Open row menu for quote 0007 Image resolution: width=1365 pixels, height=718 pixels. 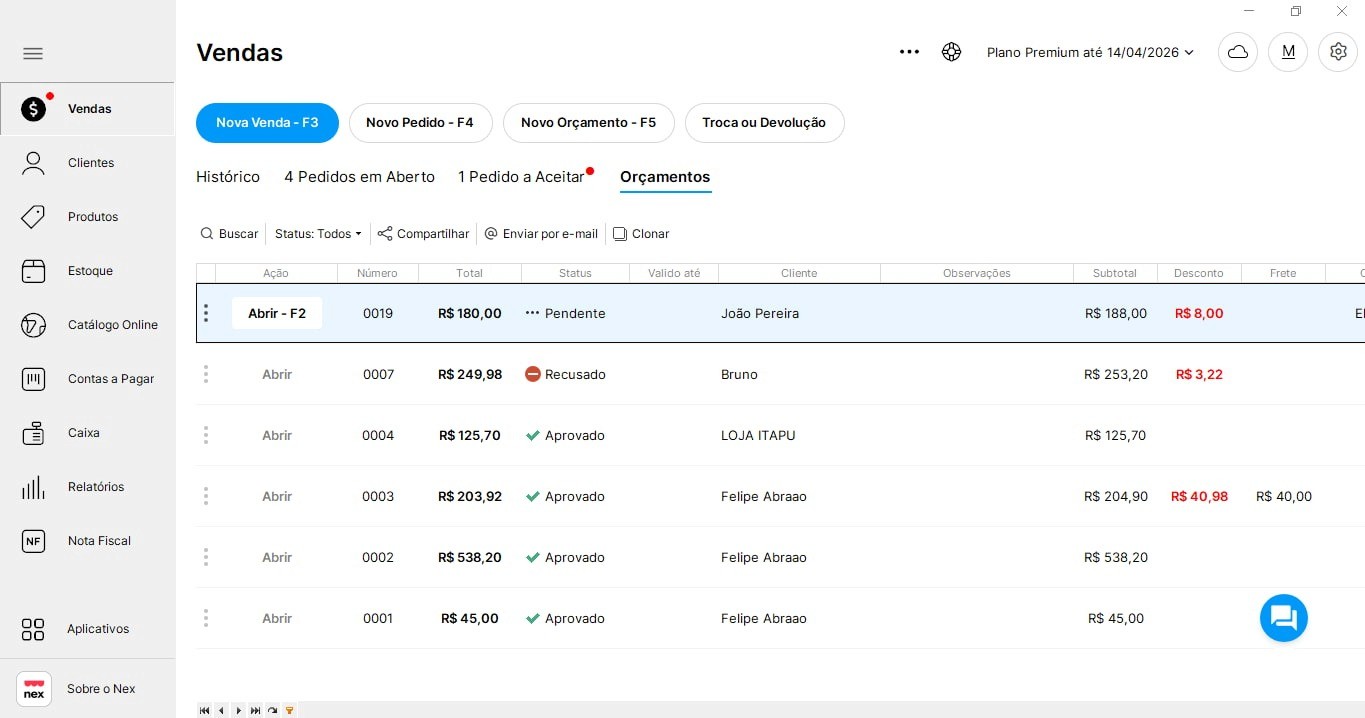click(206, 374)
